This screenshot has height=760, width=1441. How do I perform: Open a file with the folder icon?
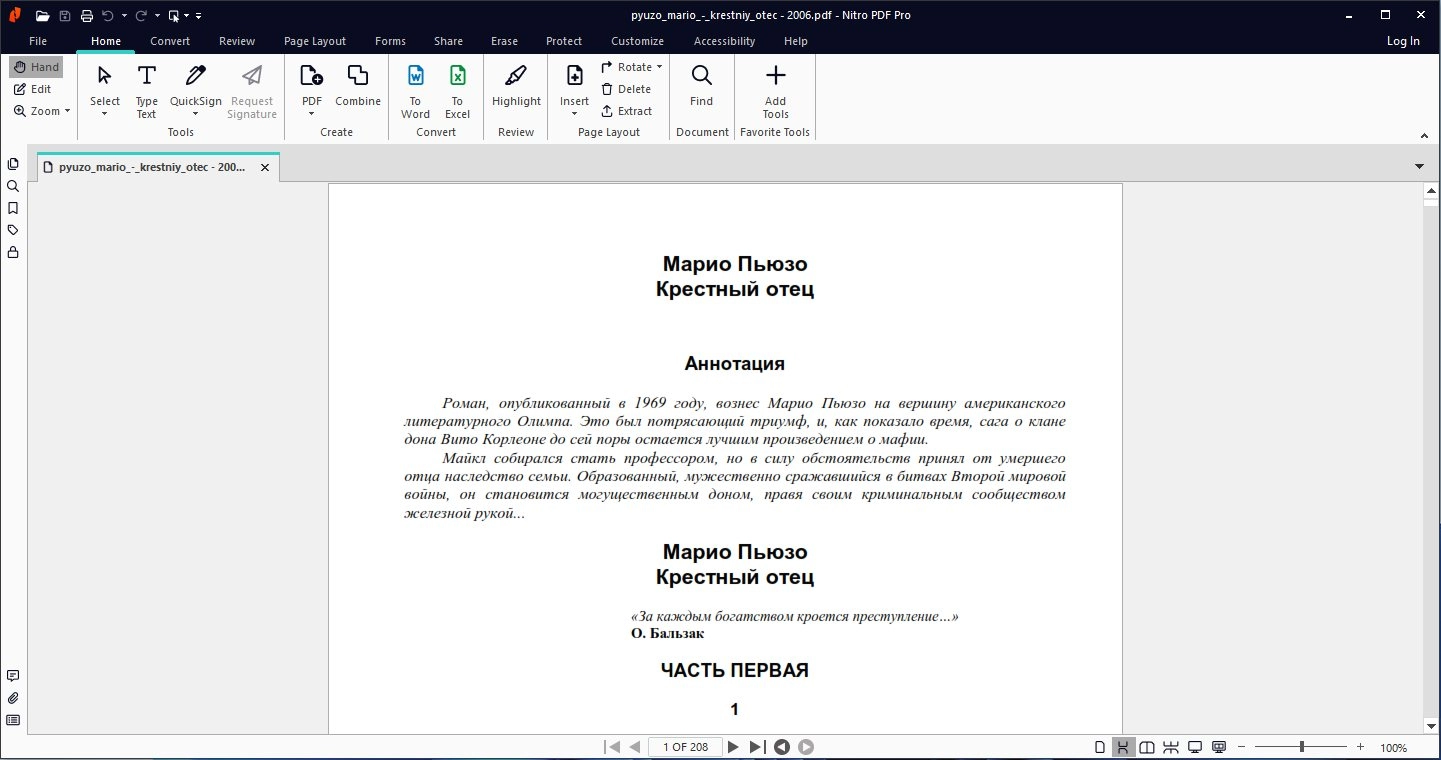pos(42,15)
